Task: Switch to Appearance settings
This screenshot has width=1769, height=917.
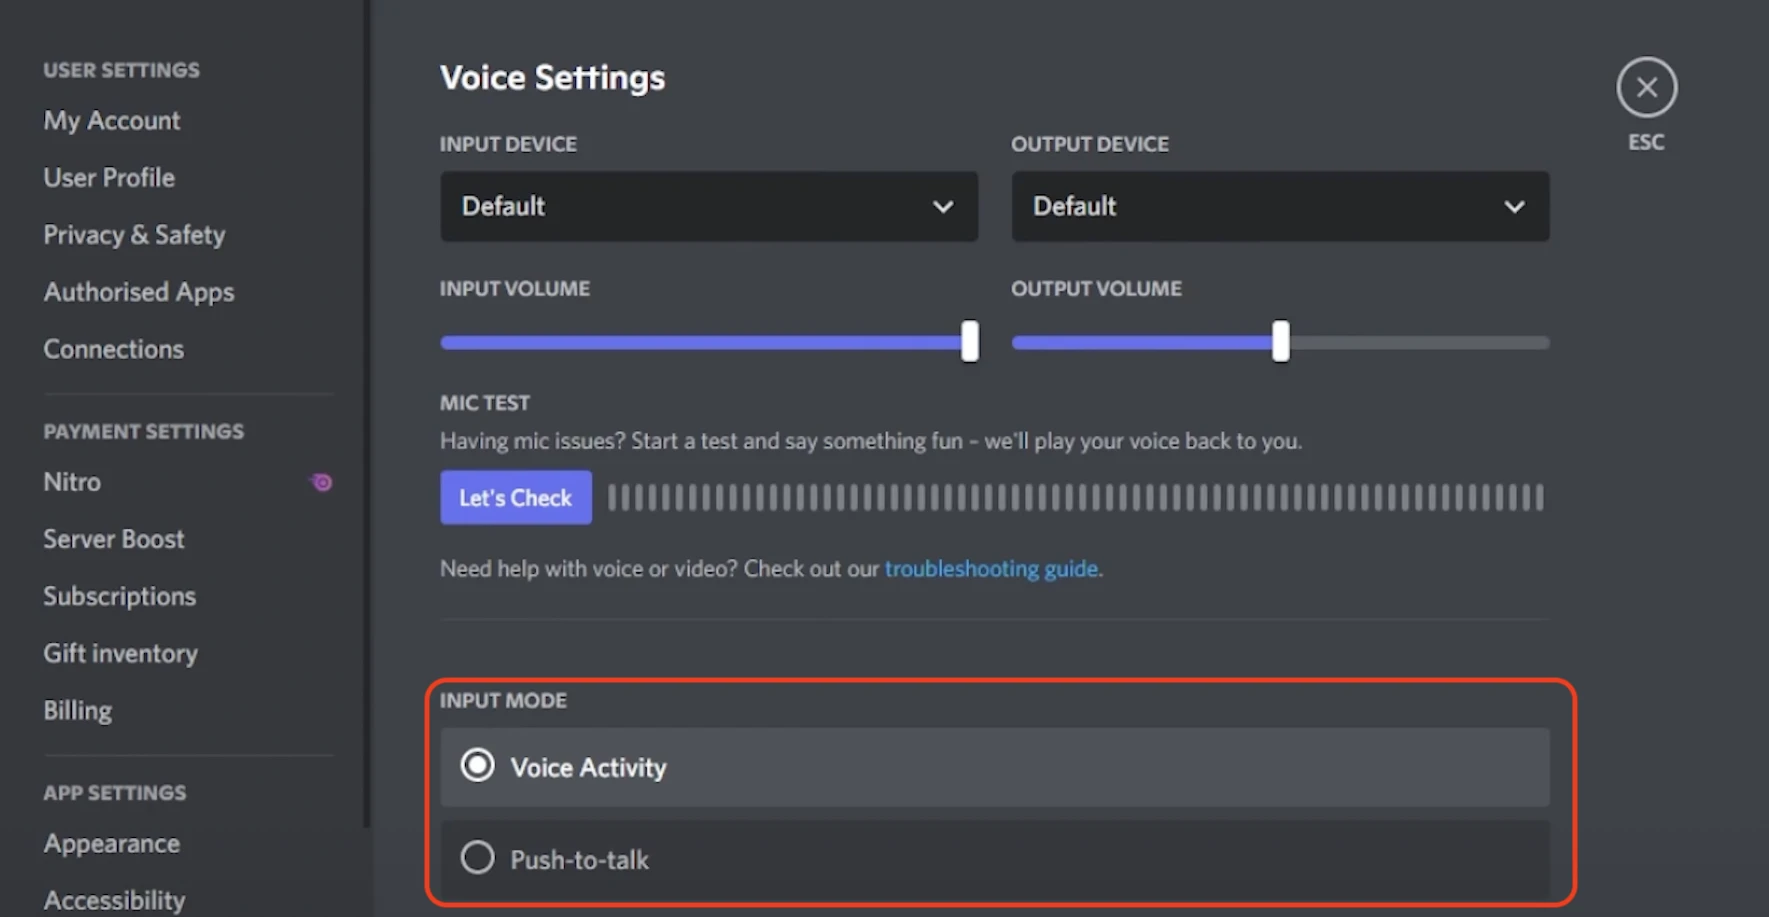Action: [x=112, y=844]
